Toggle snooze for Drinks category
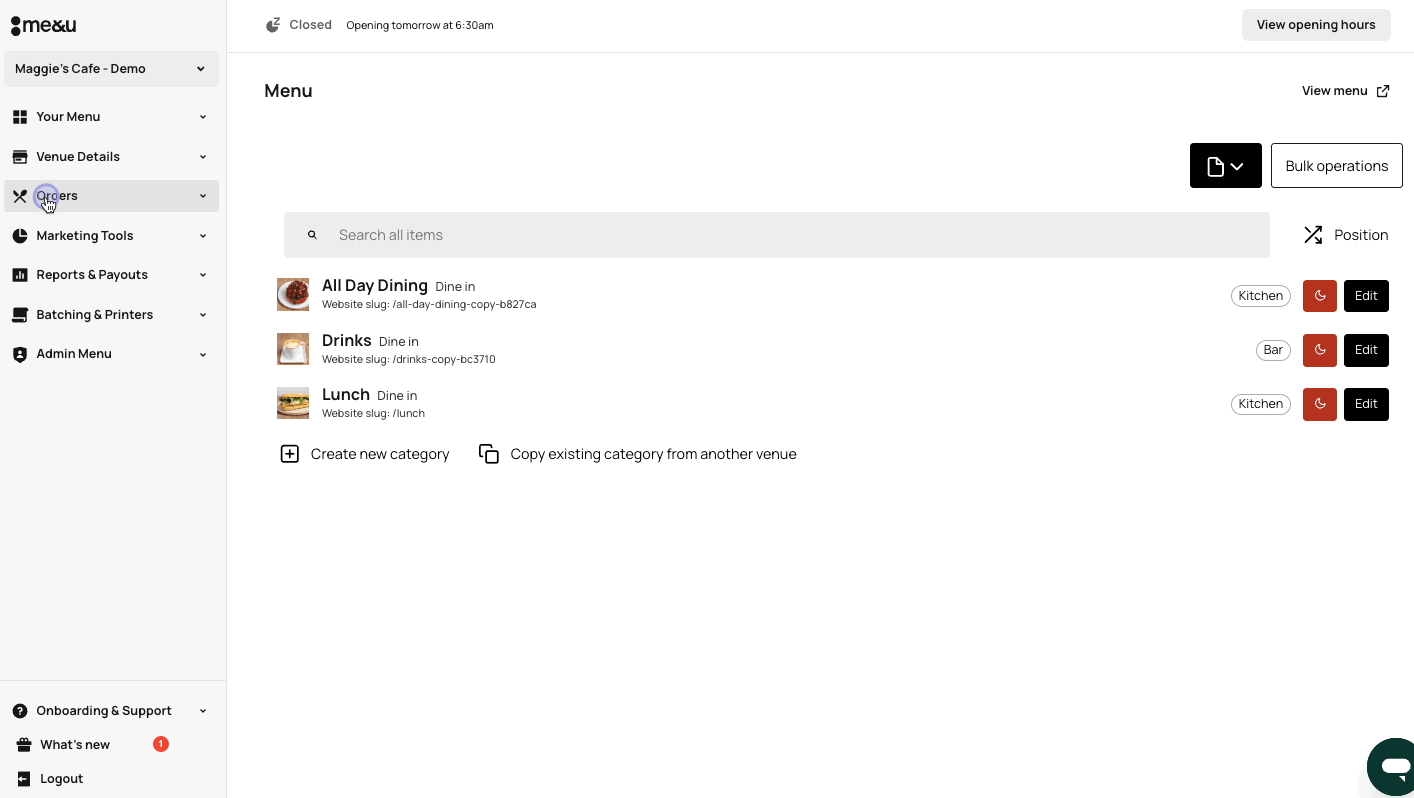1414x798 pixels. point(1319,350)
